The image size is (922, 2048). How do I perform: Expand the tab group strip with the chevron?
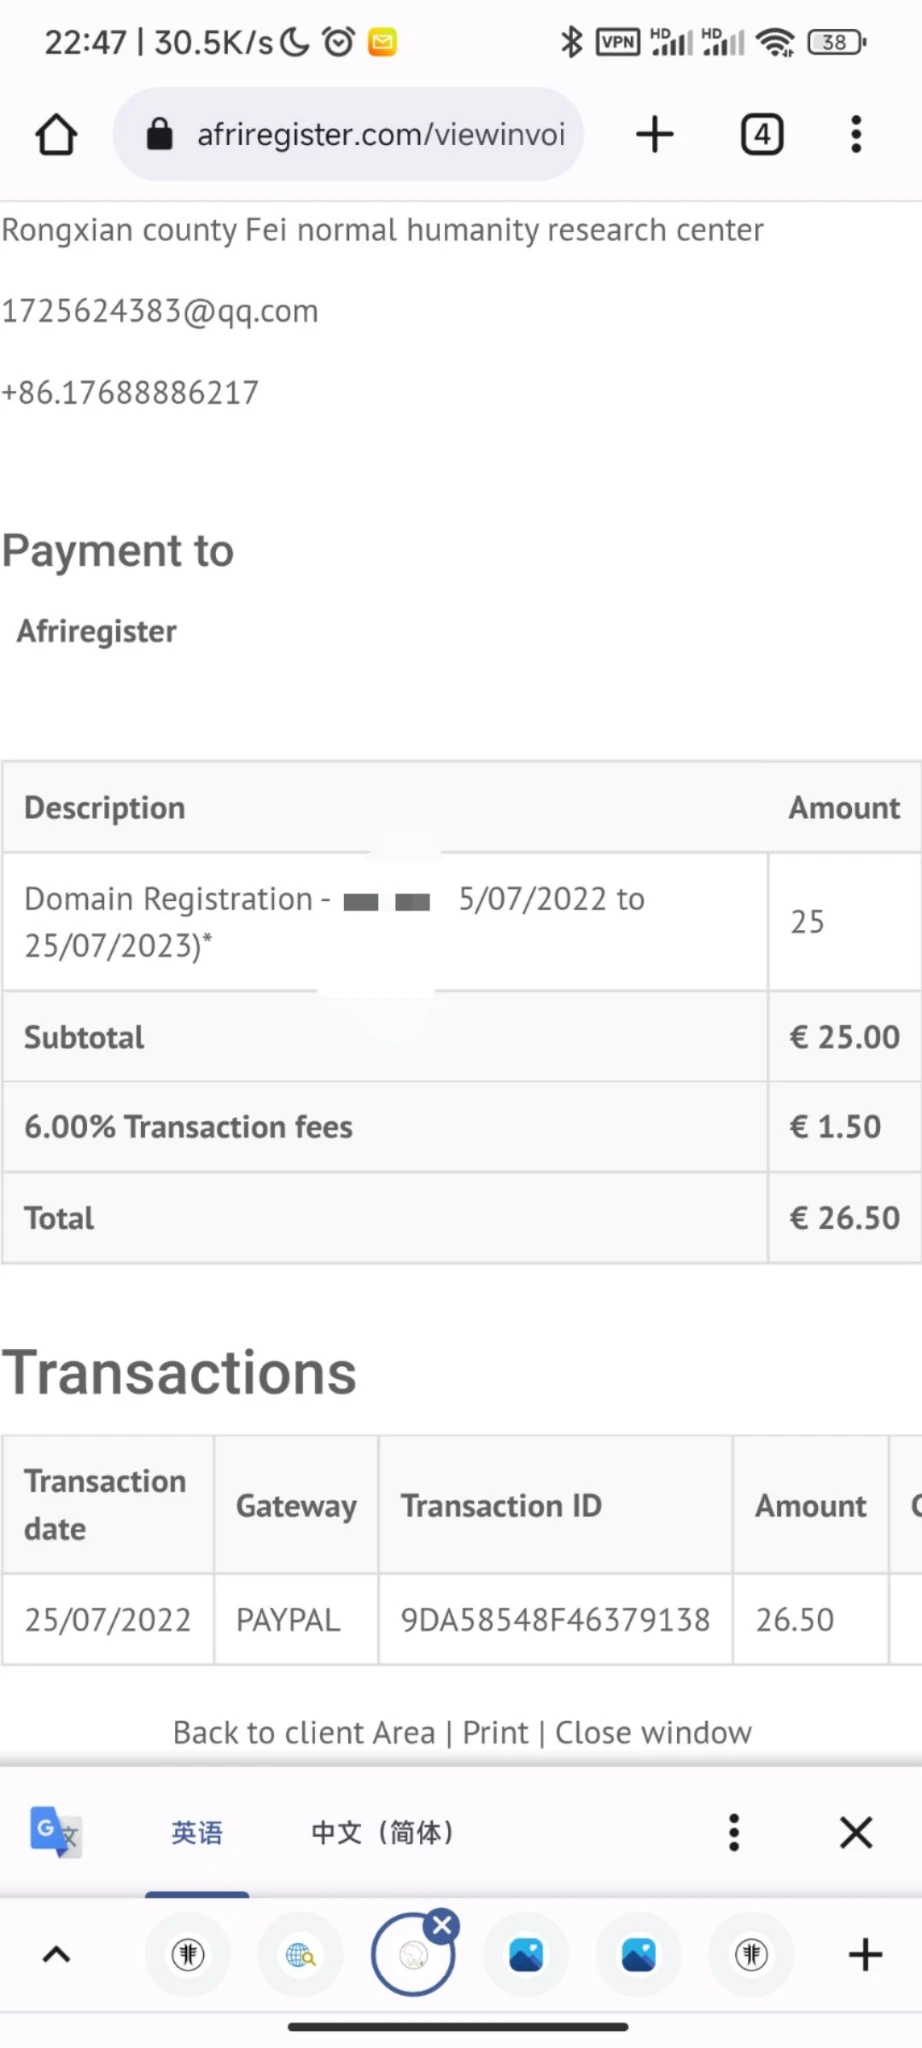(57, 1954)
